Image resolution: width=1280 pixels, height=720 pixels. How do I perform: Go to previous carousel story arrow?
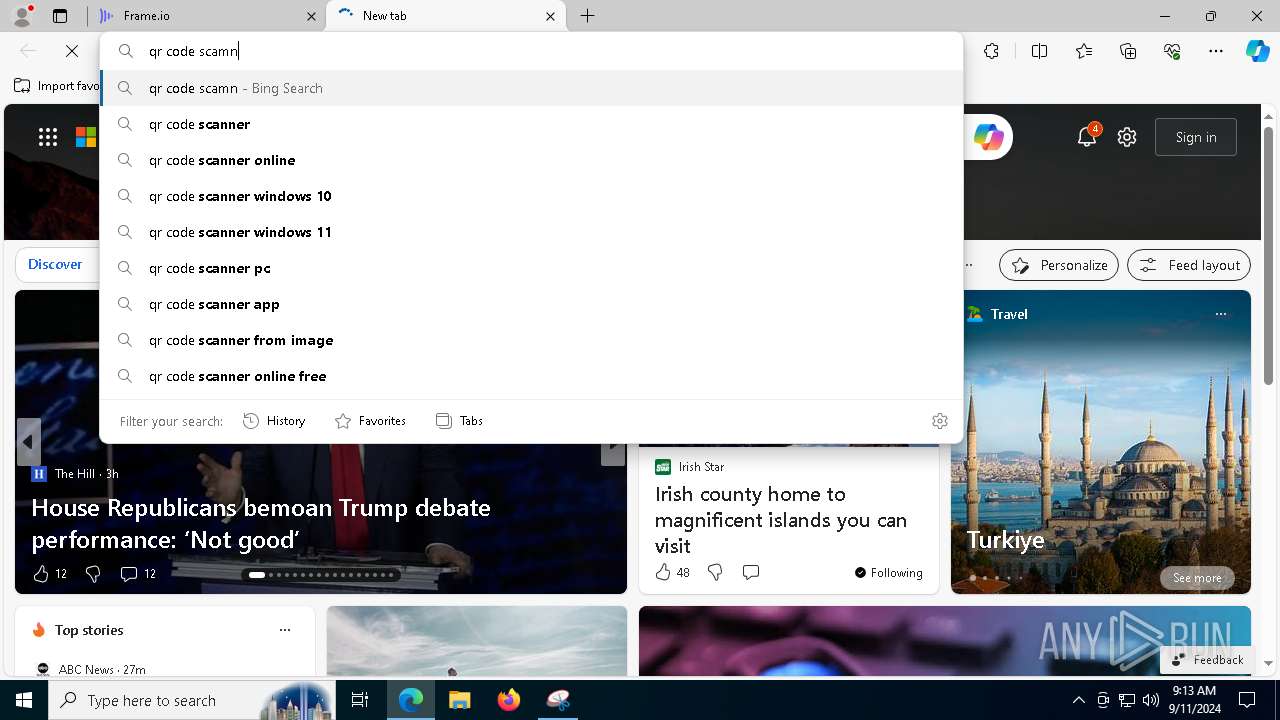pos(28,442)
